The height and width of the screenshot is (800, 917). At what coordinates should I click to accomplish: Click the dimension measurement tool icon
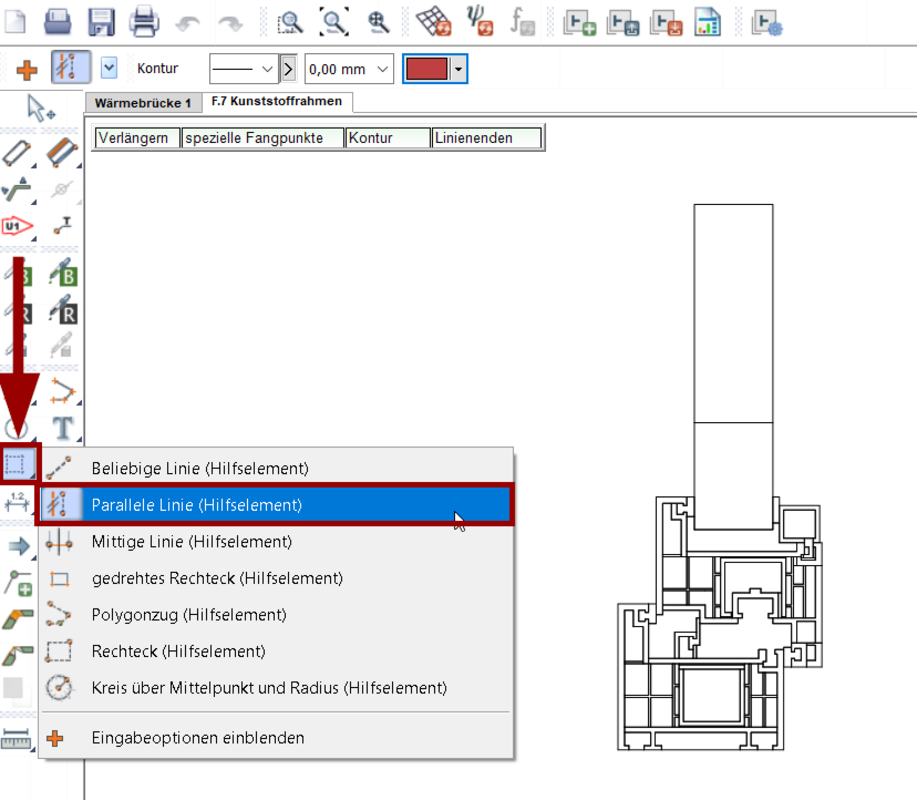pos(17,502)
